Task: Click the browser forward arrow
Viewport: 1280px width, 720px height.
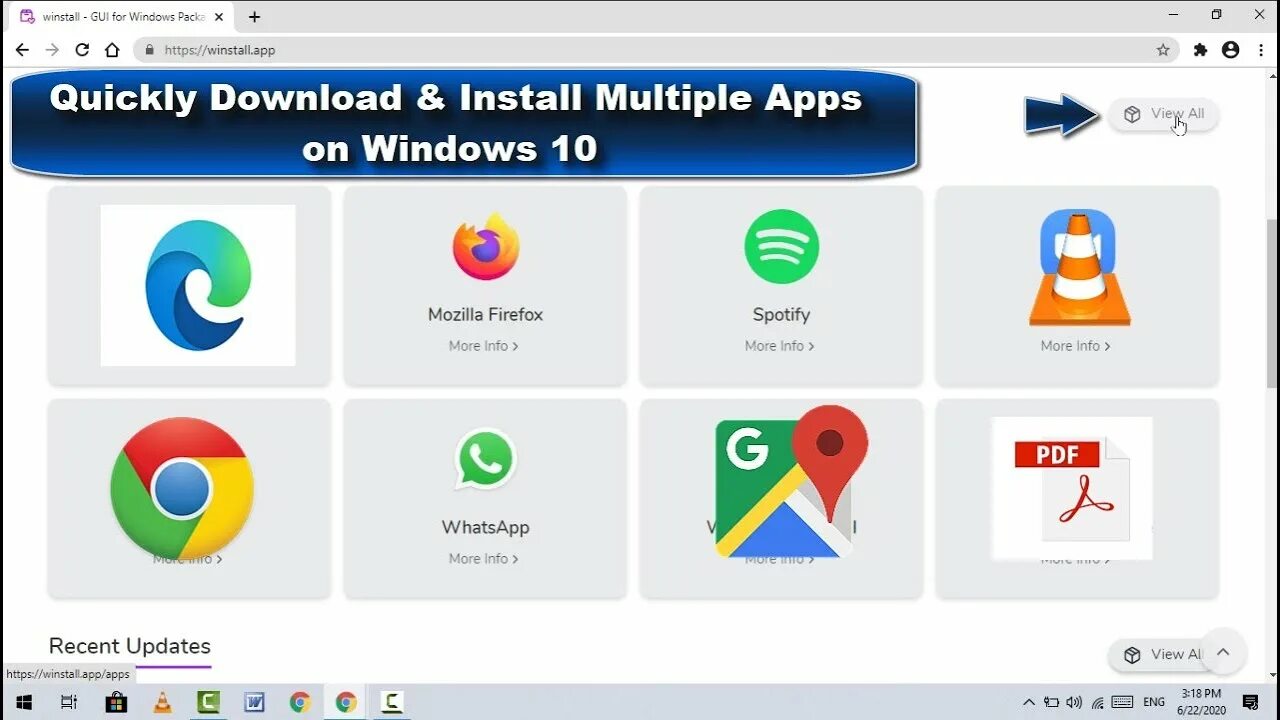Action: click(x=52, y=50)
